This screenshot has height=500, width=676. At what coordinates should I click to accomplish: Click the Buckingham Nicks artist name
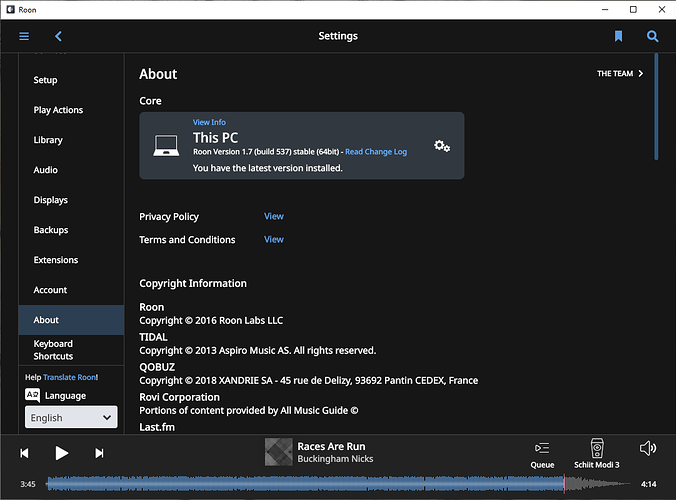point(335,459)
